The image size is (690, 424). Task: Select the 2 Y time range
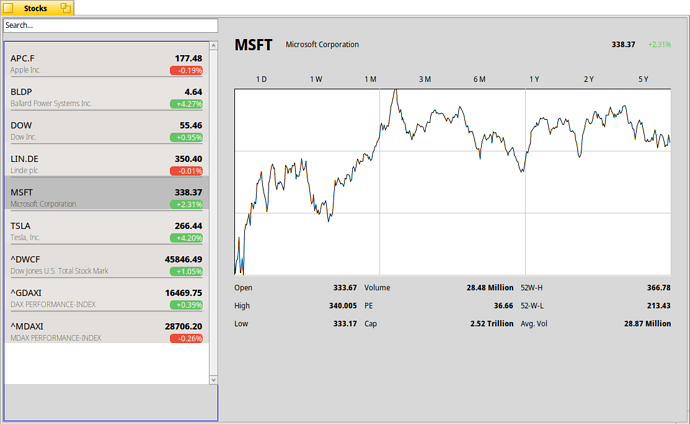tap(589, 79)
